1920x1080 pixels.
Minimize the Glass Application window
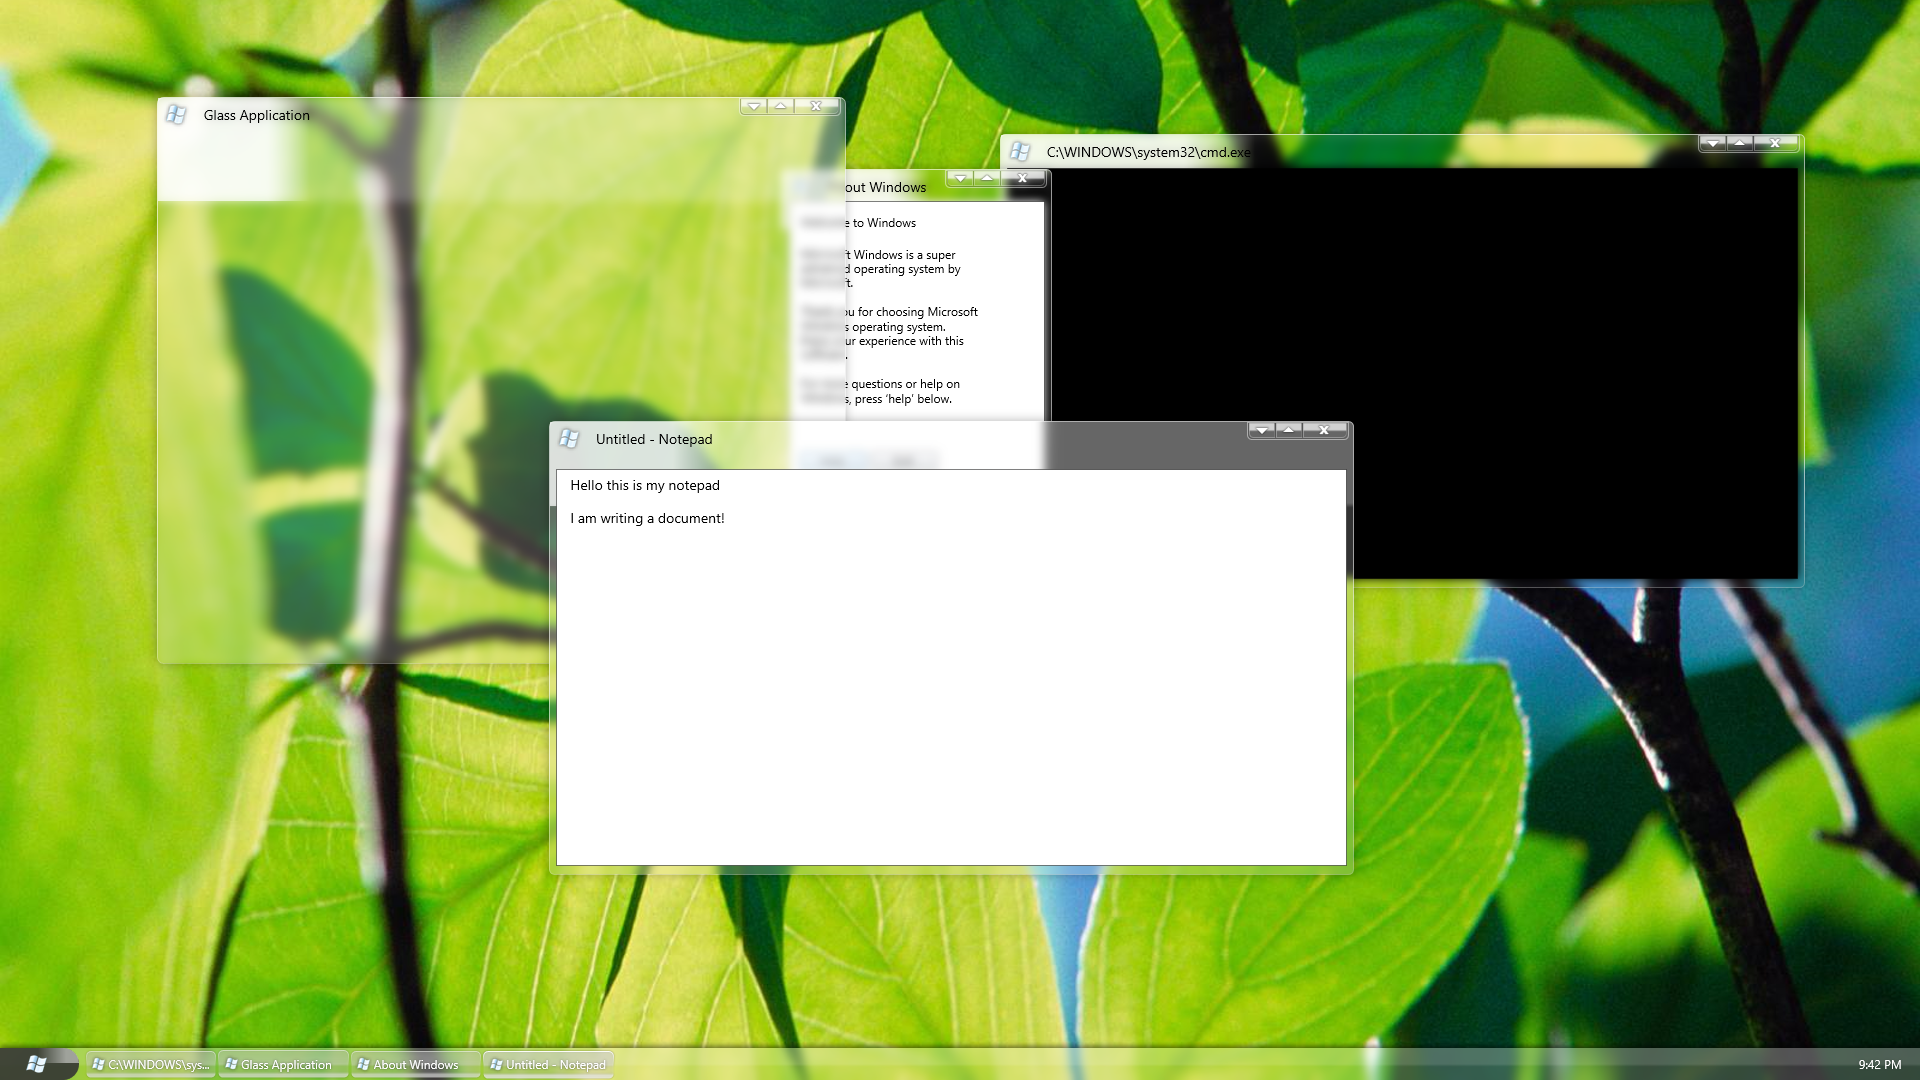(x=754, y=106)
